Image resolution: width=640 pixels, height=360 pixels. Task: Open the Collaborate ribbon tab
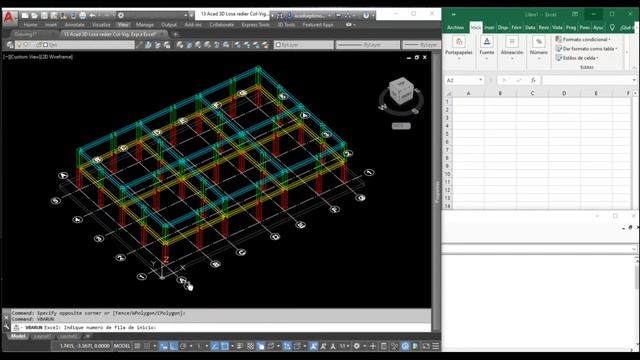click(x=222, y=25)
